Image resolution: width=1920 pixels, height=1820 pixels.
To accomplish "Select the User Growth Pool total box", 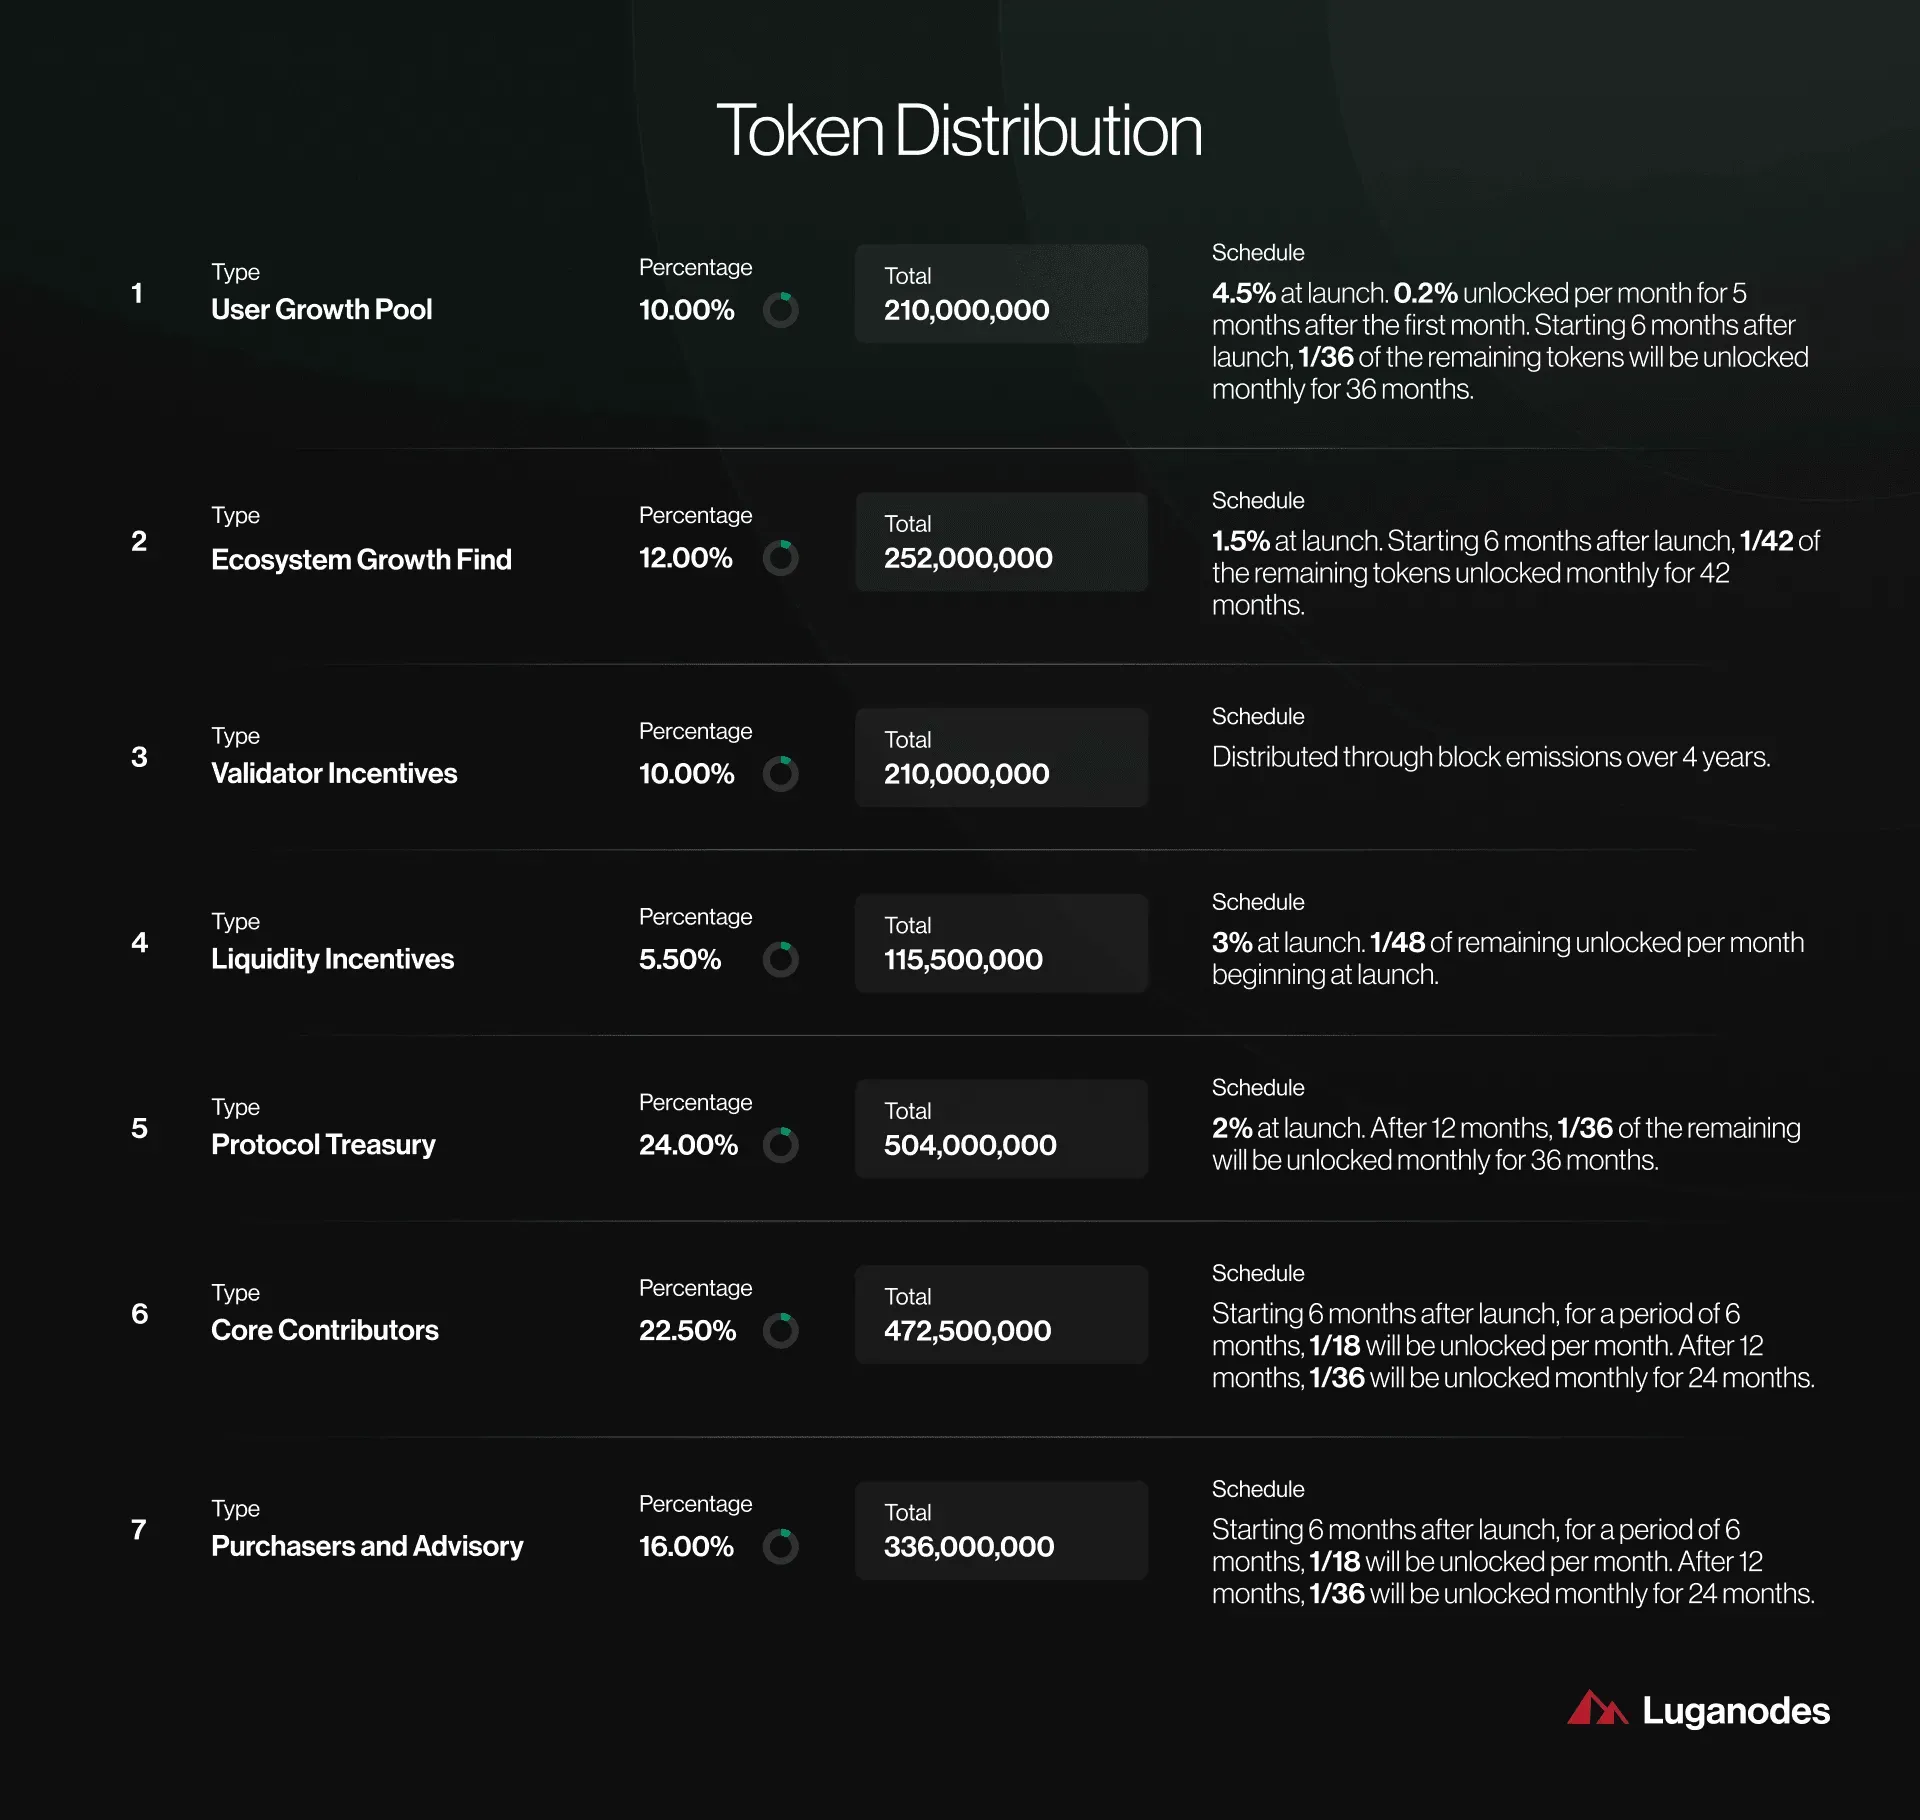I will click(x=1001, y=294).
